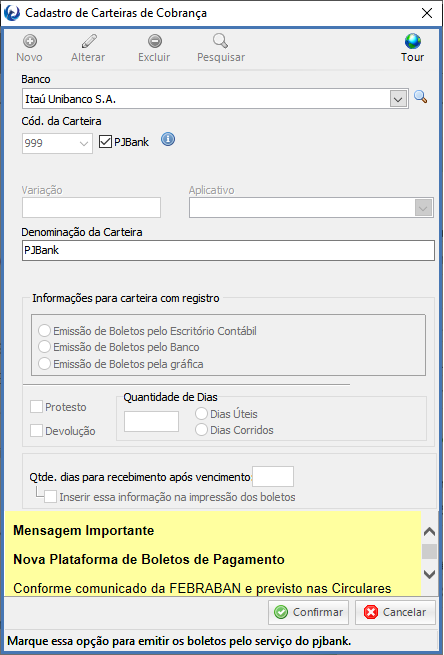Open the Cód. da Carteira dropdown
The image size is (444, 655).
pos(84,143)
